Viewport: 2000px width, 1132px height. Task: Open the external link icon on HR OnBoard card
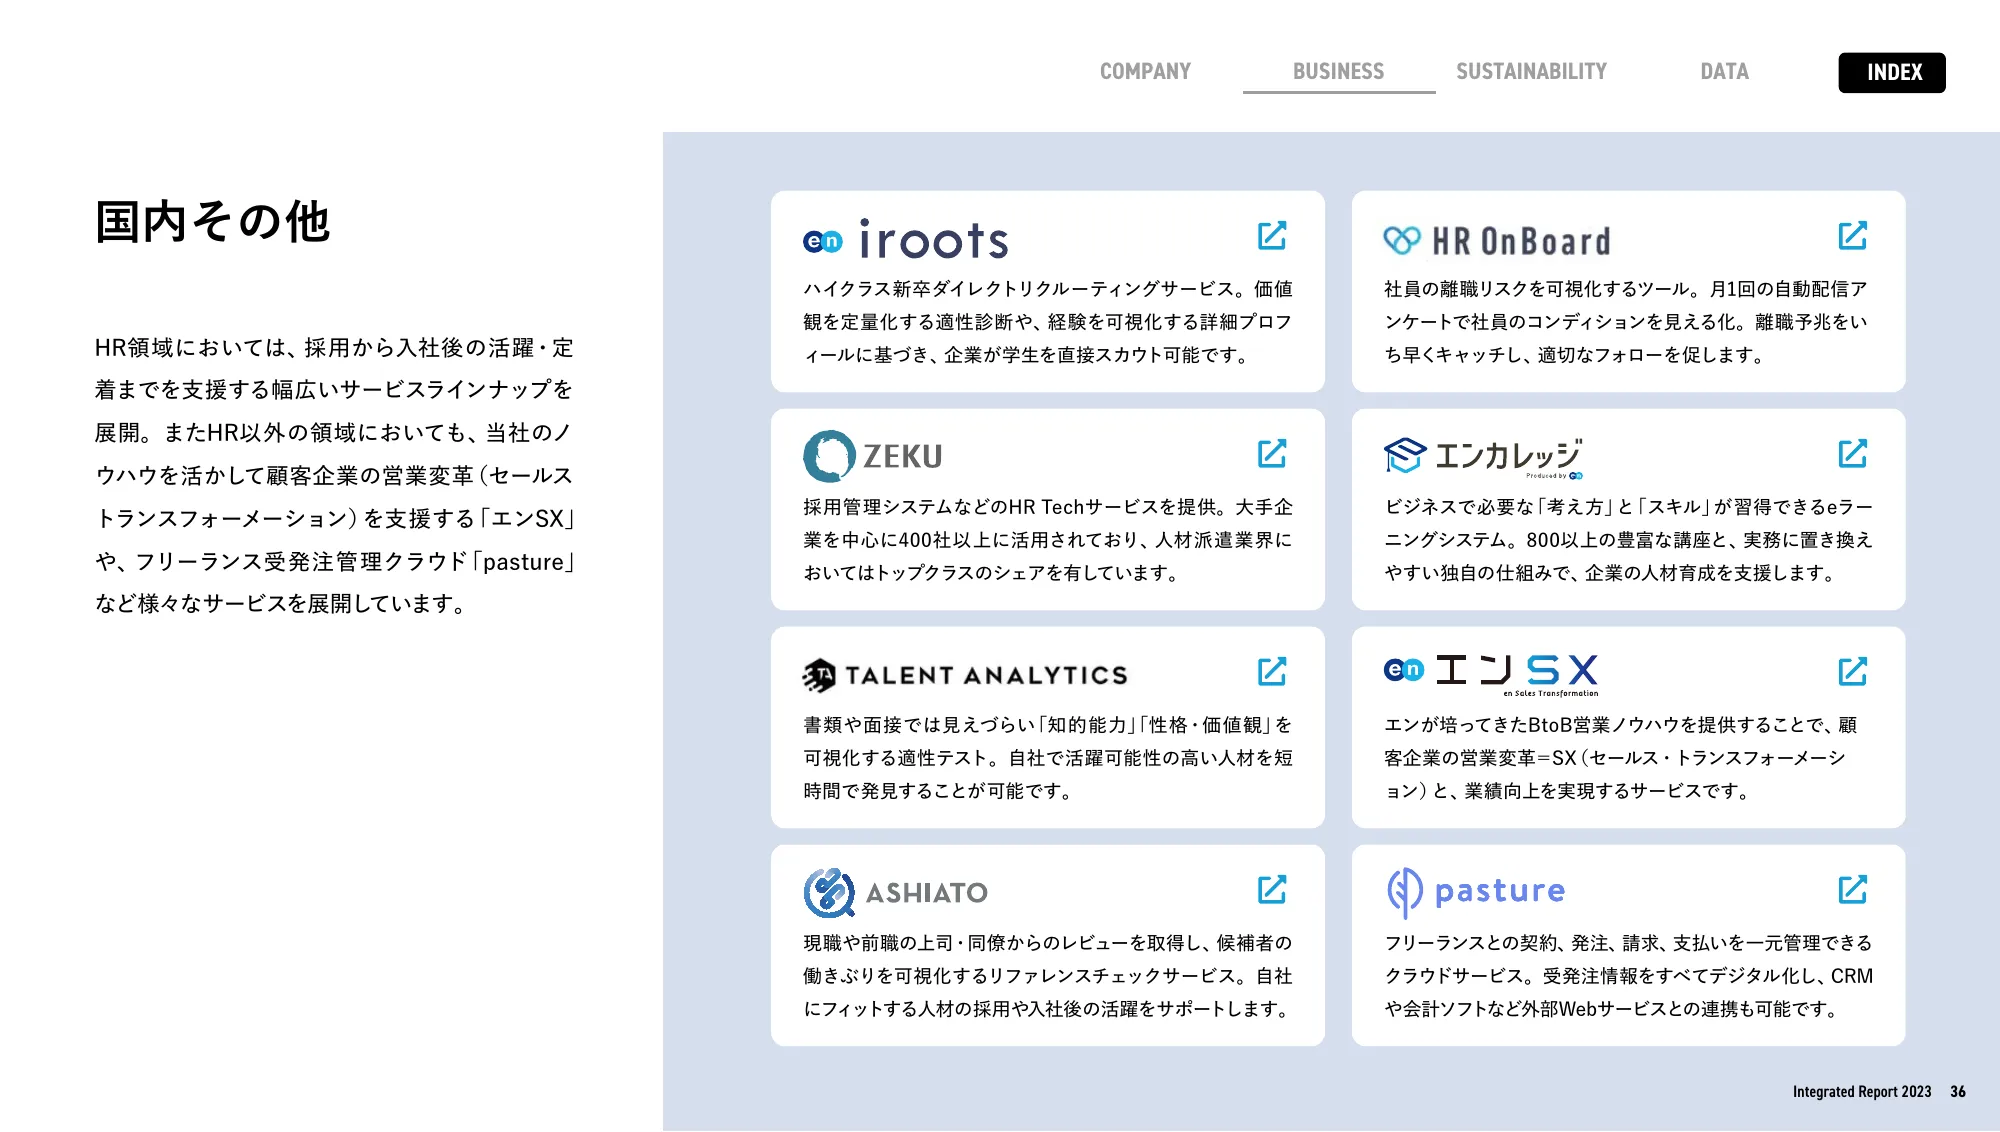[1853, 236]
